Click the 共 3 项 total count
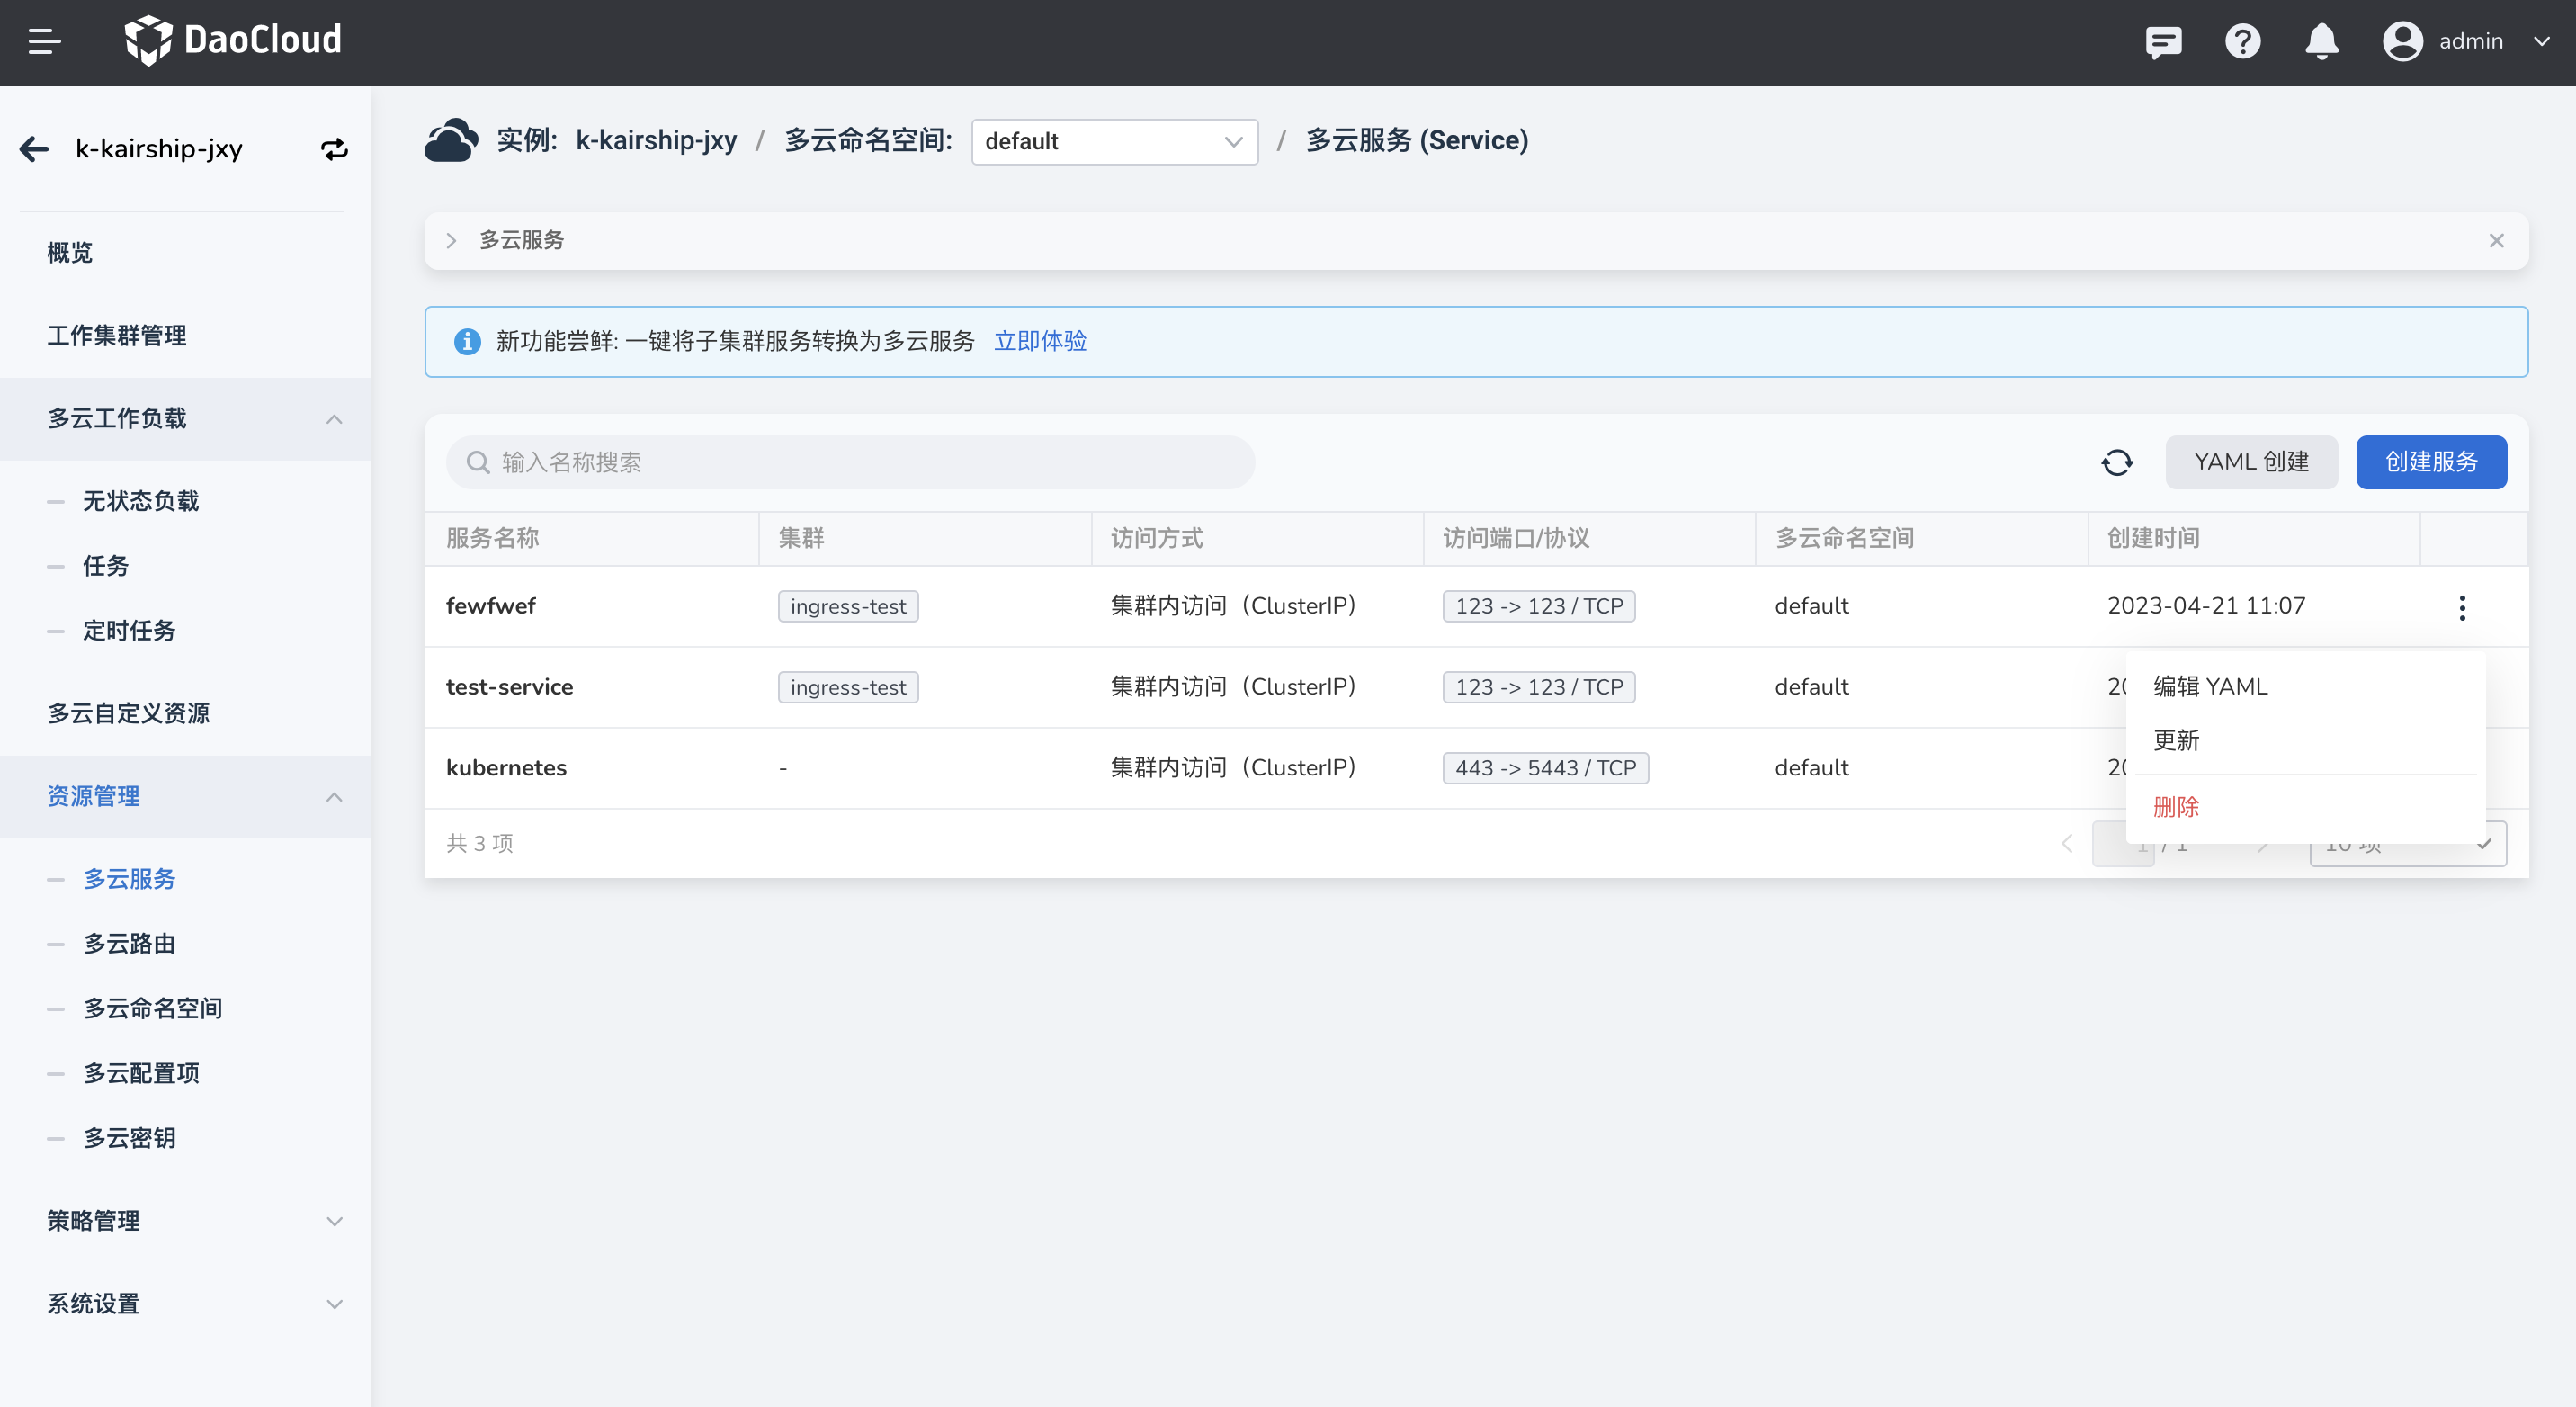This screenshot has width=2576, height=1407. (480, 844)
